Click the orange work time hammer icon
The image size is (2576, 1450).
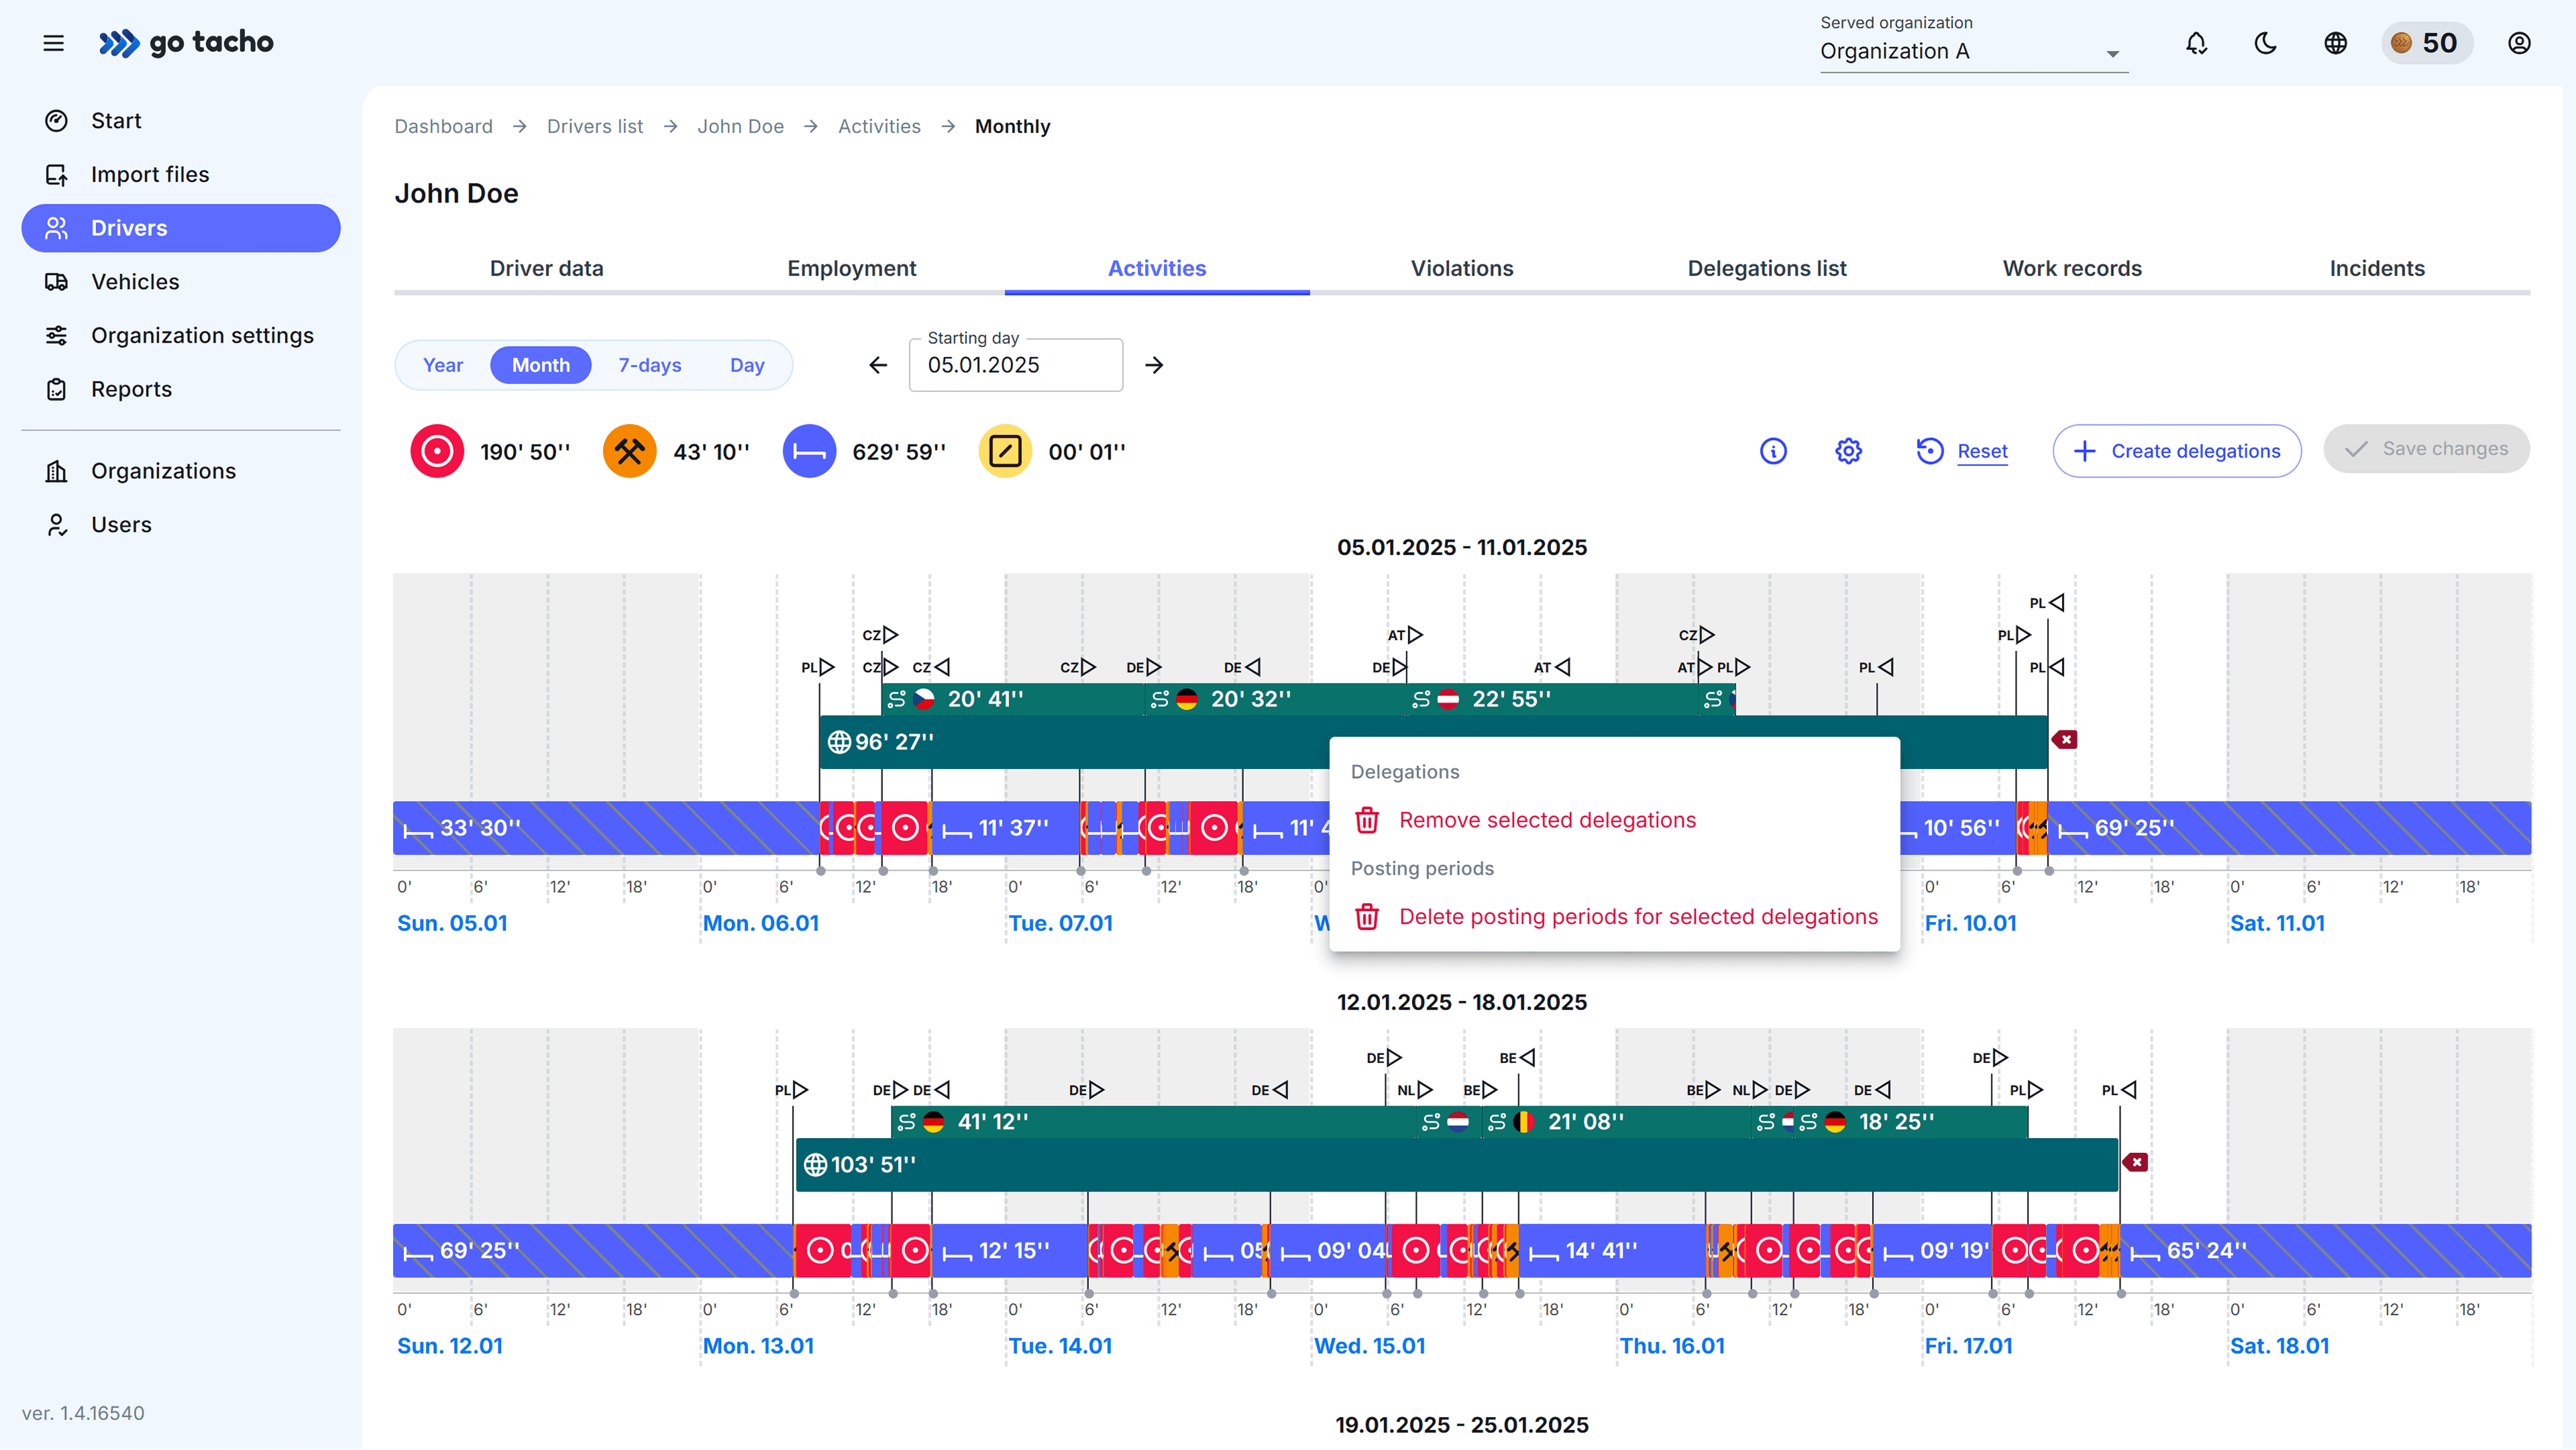[630, 450]
